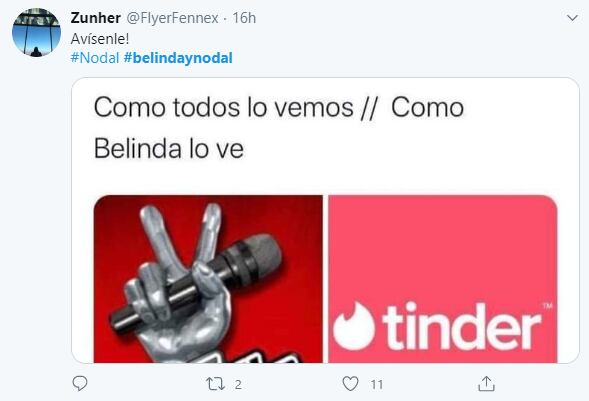589x401 pixels.
Task: Expand the tweet options chevron menu
Action: 572,18
